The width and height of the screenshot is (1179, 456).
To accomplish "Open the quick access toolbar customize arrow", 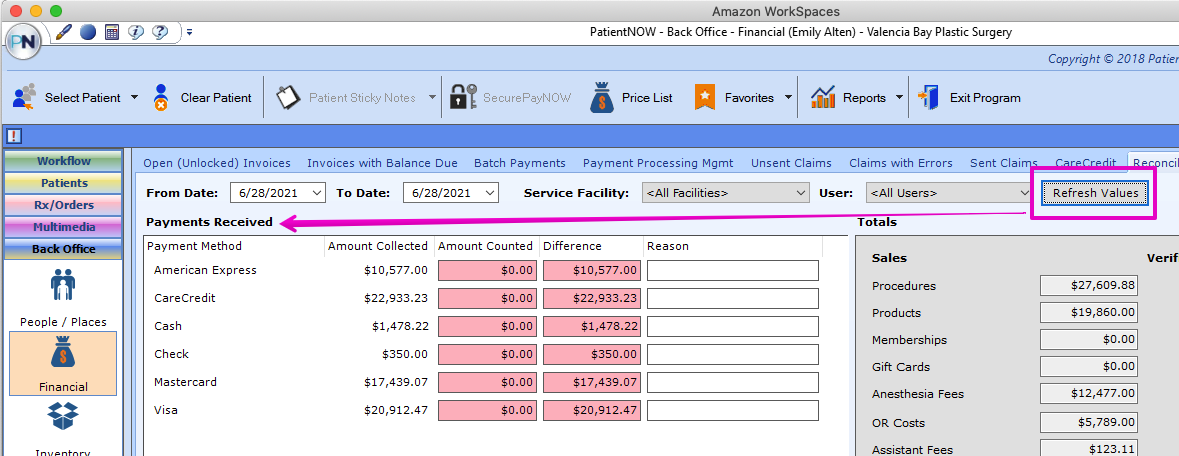I will [x=189, y=32].
